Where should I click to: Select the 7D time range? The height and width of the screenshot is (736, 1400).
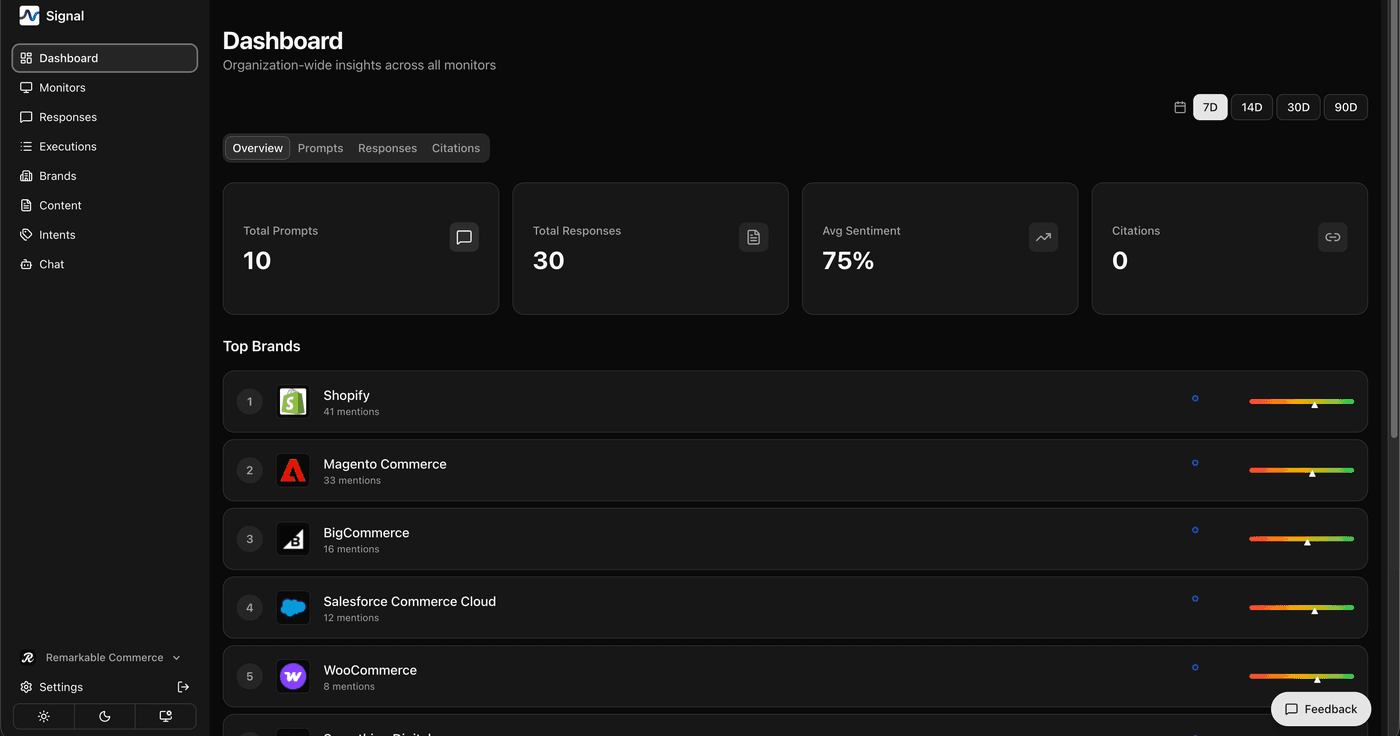pos(1210,107)
